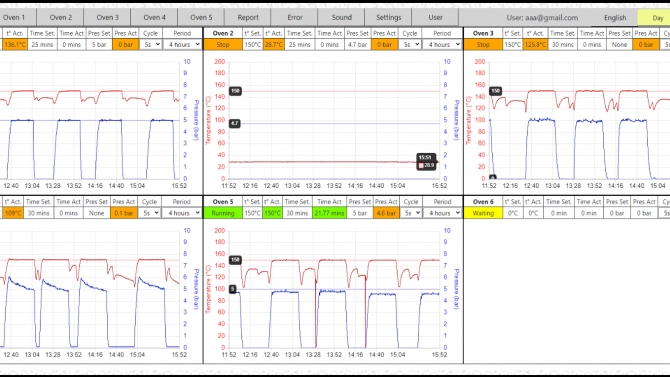Open the Settings tab
Screen dimensions: 670x377
tap(388, 18)
